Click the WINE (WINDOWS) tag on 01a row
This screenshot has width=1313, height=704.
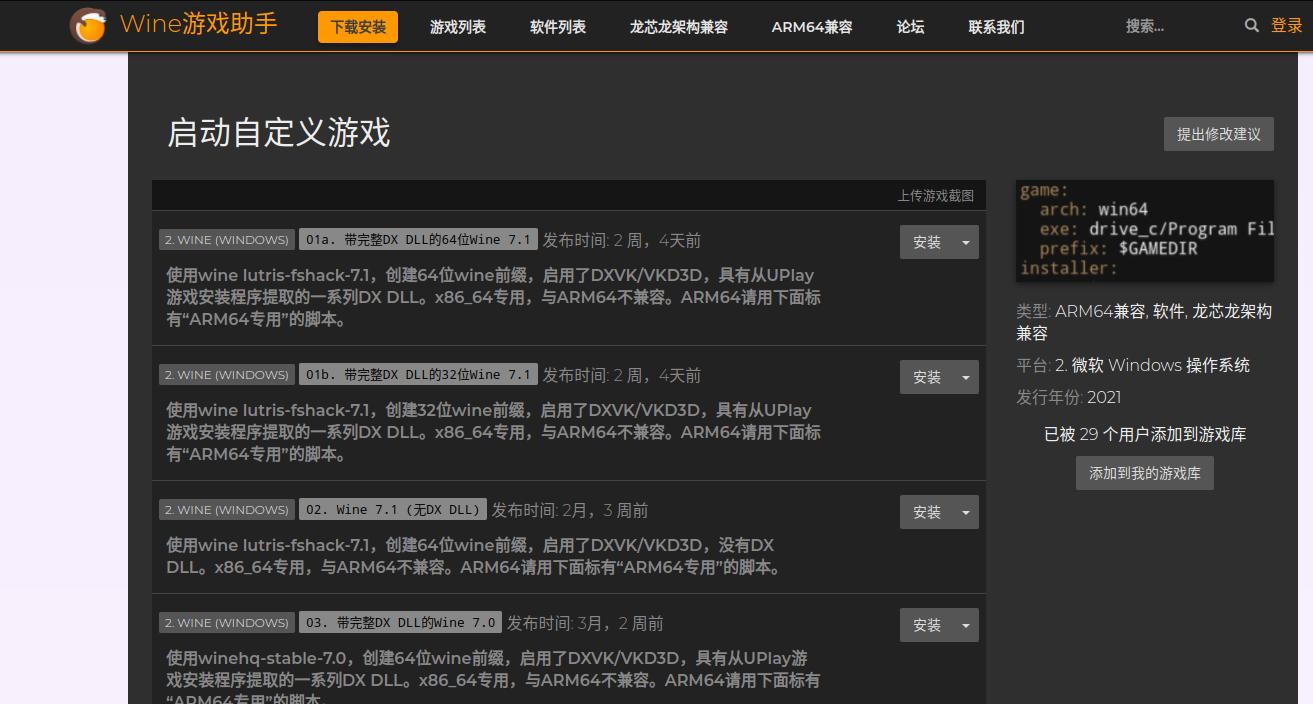point(227,240)
